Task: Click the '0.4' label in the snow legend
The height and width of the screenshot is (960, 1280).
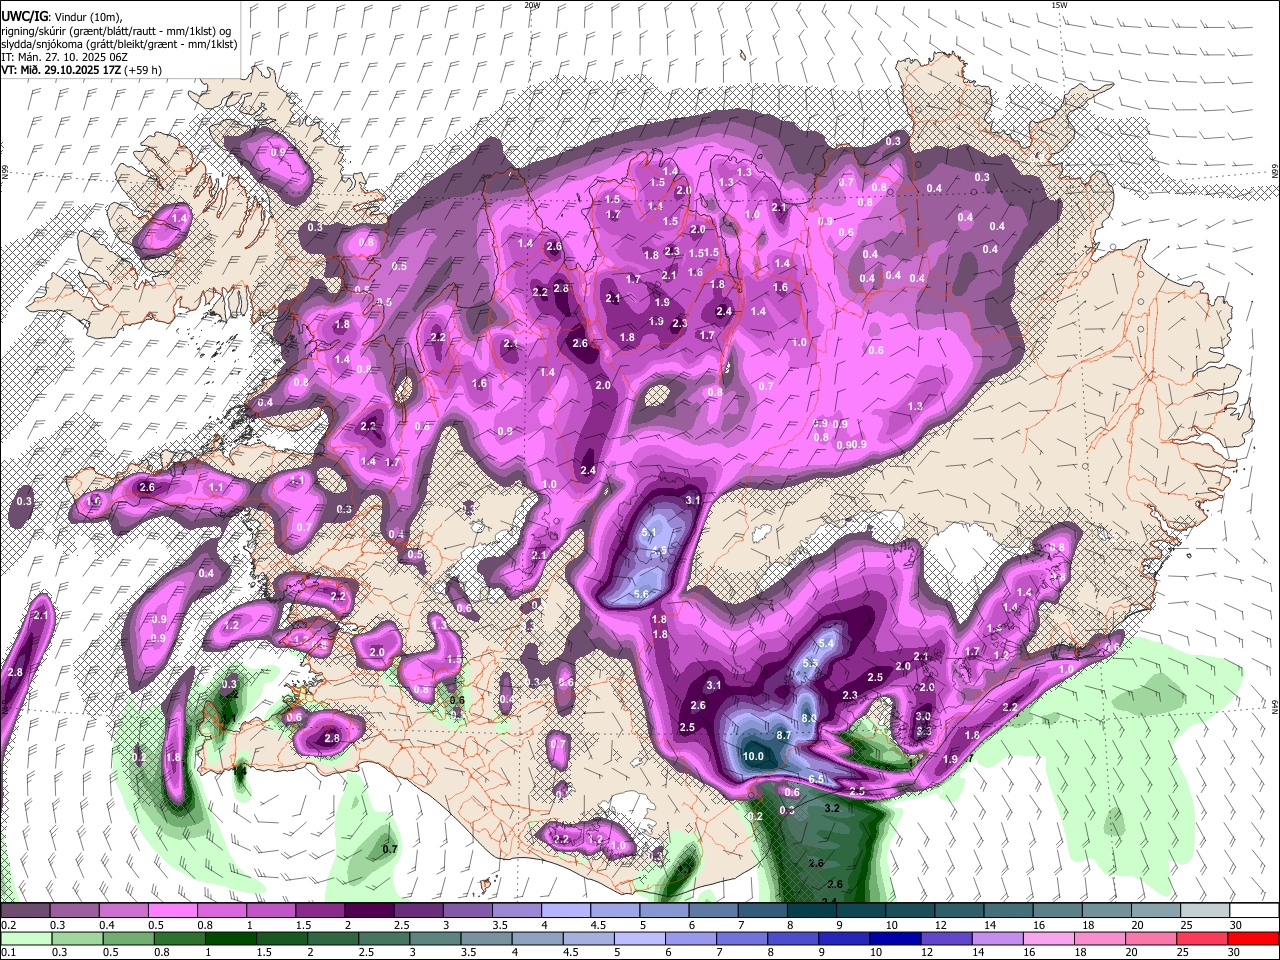Action: coord(108,925)
